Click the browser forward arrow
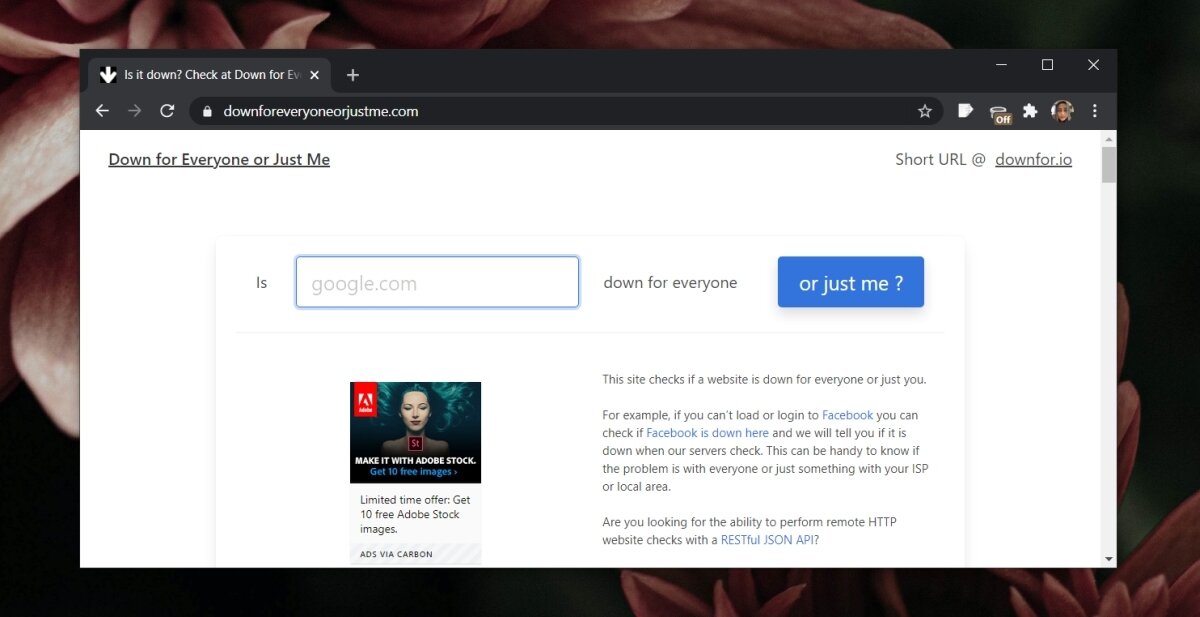The image size is (1200, 617). point(135,111)
